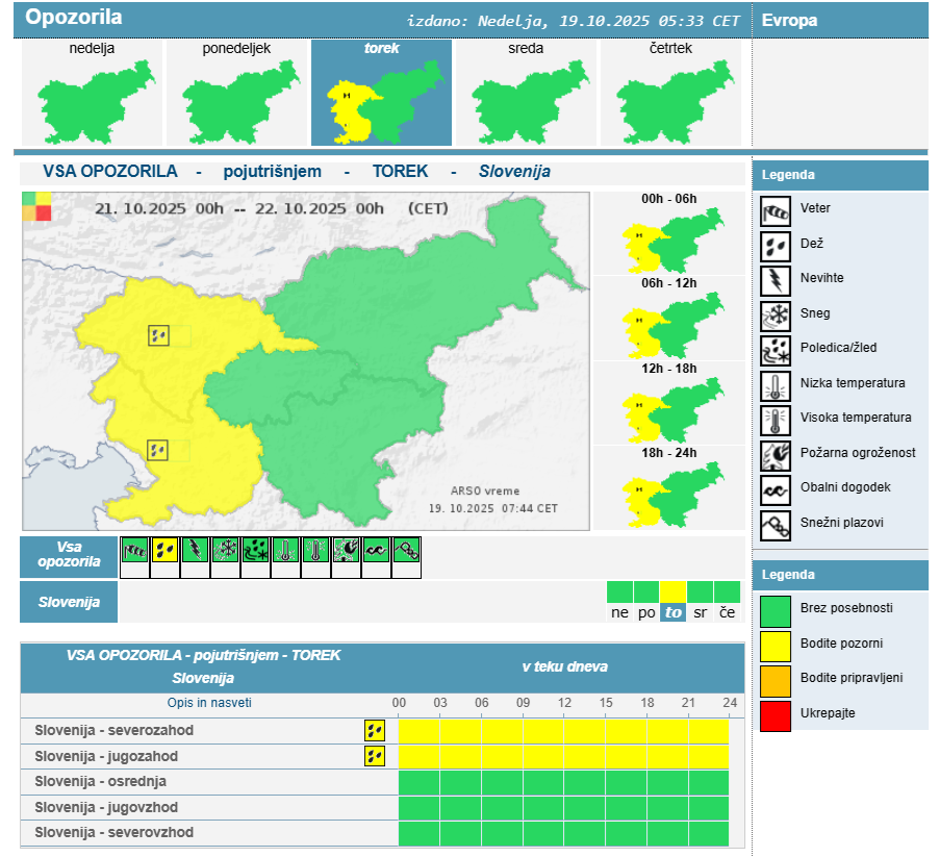This screenshot has width=940, height=857.
Task: Click the Vsa opozorila button
Action: (x=69, y=555)
